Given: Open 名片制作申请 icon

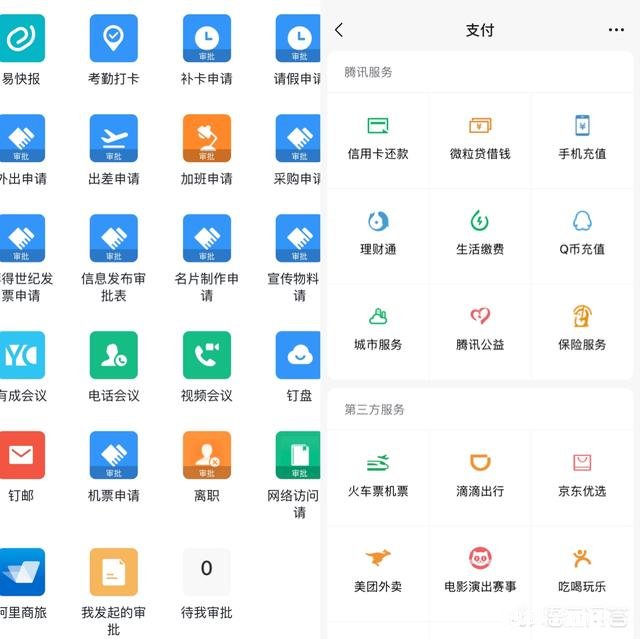Looking at the screenshot, I should pos(207,238).
